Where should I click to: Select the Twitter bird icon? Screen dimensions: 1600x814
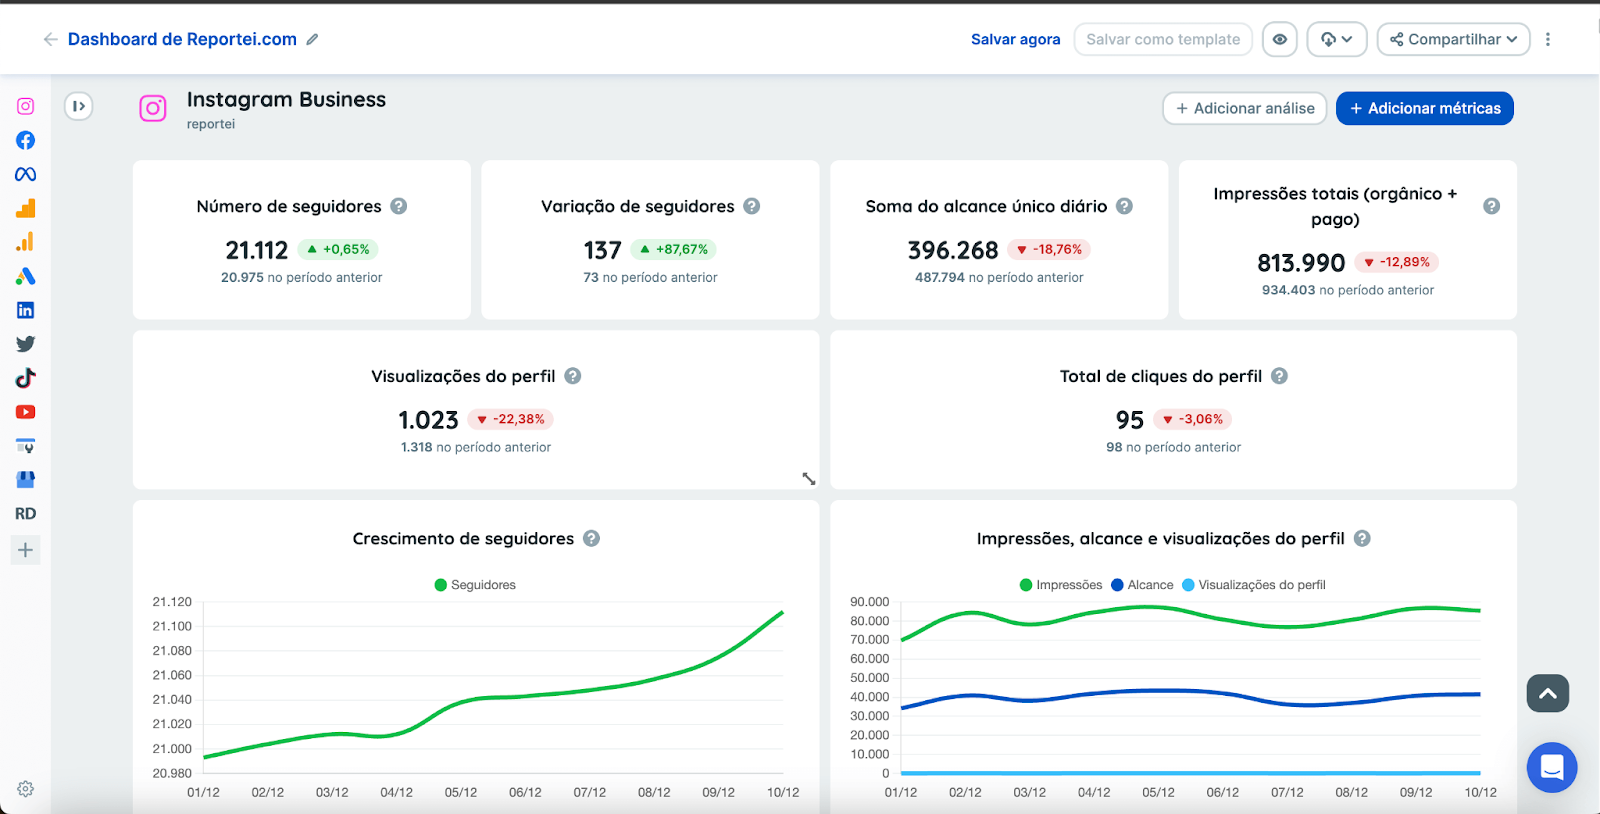[x=26, y=344]
